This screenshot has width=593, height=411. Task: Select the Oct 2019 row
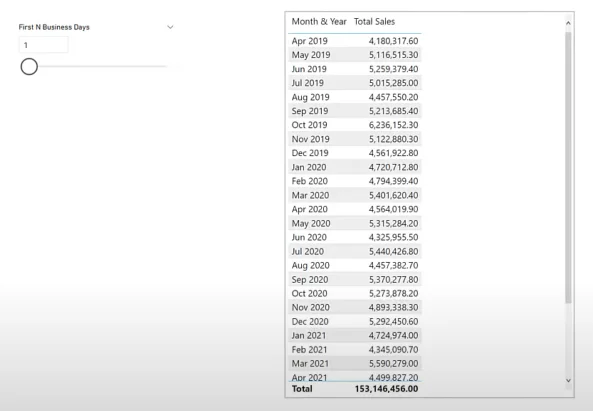click(x=355, y=125)
